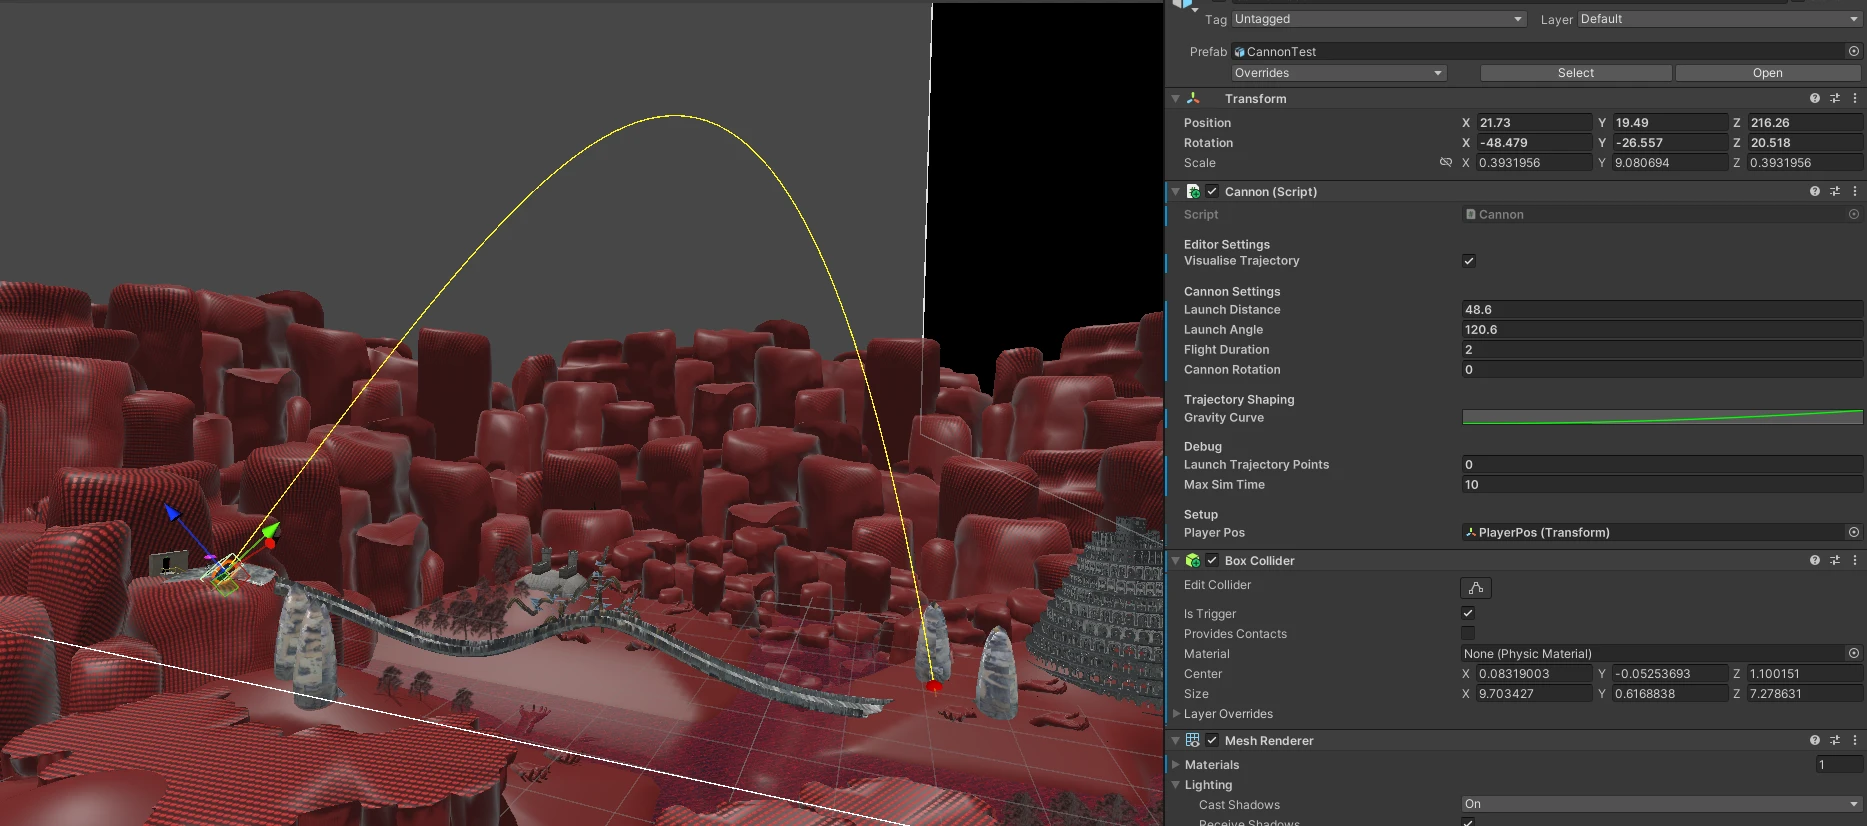
Task: Open object picker for Player Pos field
Action: [1854, 532]
